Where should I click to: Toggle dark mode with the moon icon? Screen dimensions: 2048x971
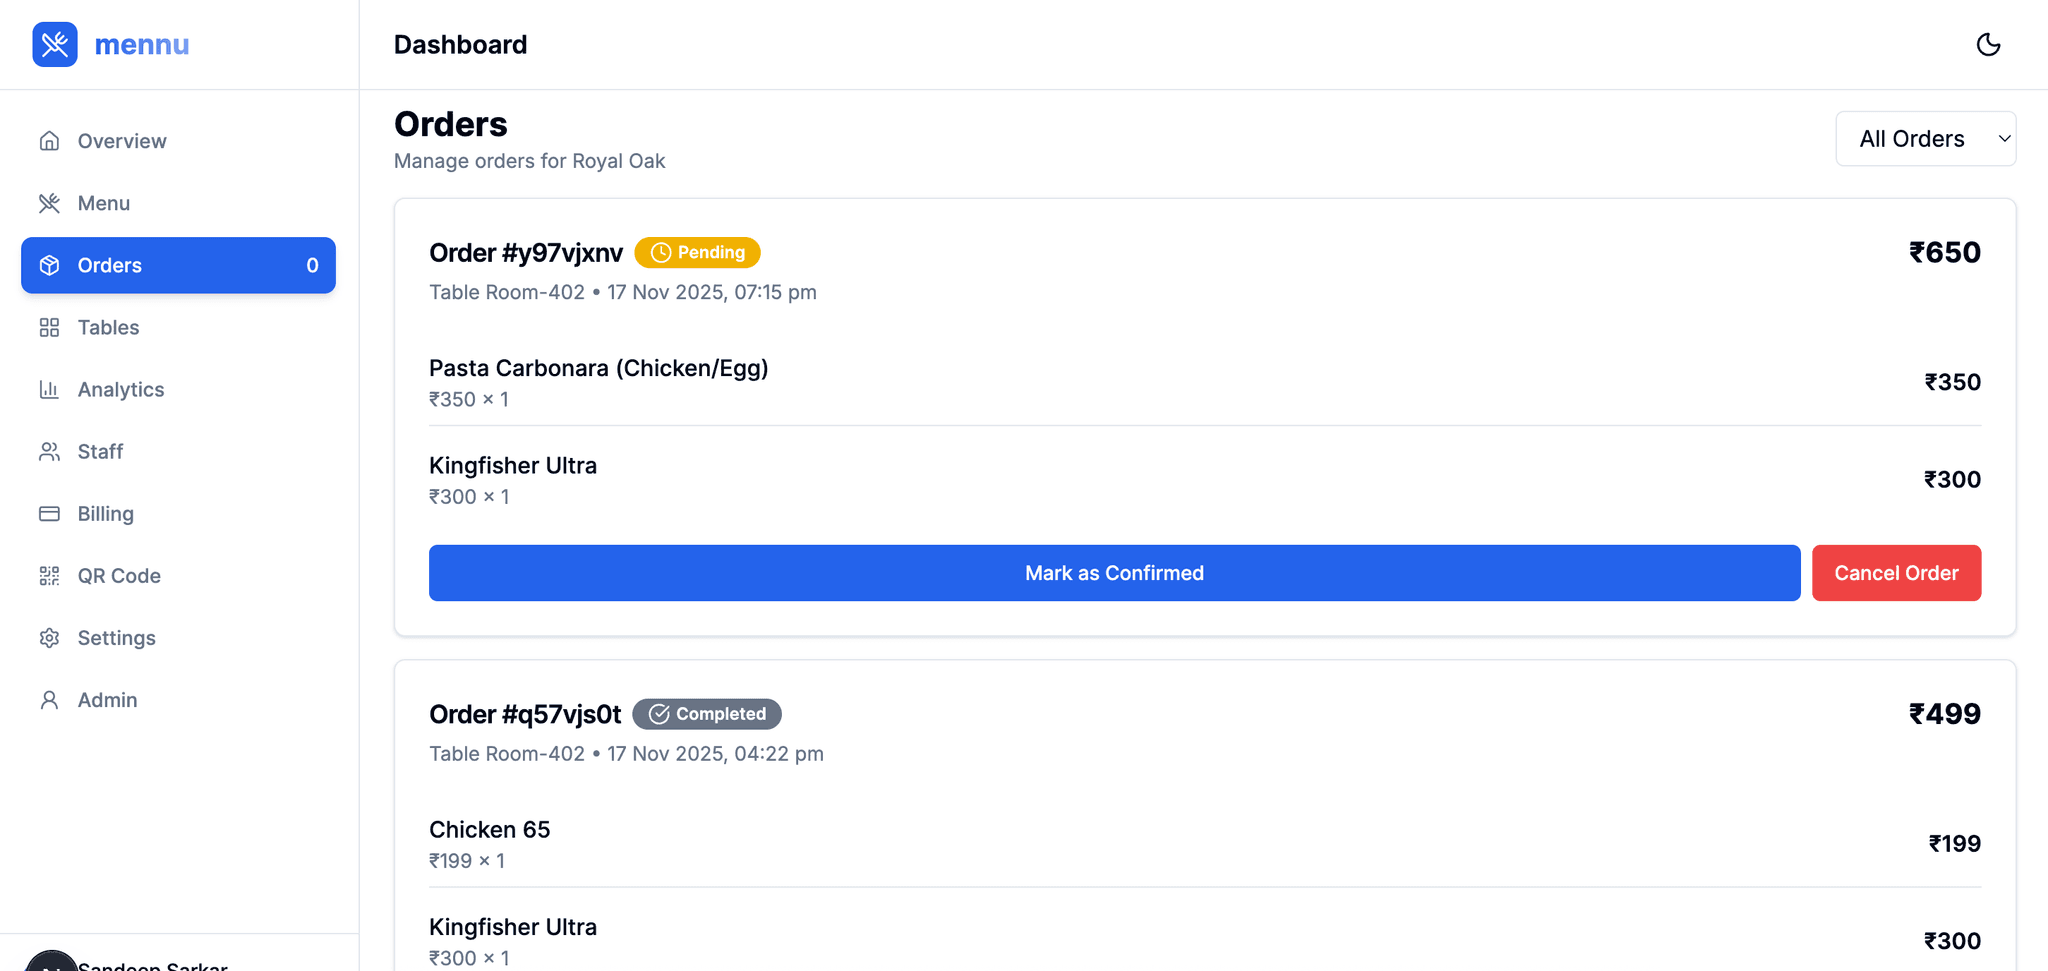tap(1988, 44)
